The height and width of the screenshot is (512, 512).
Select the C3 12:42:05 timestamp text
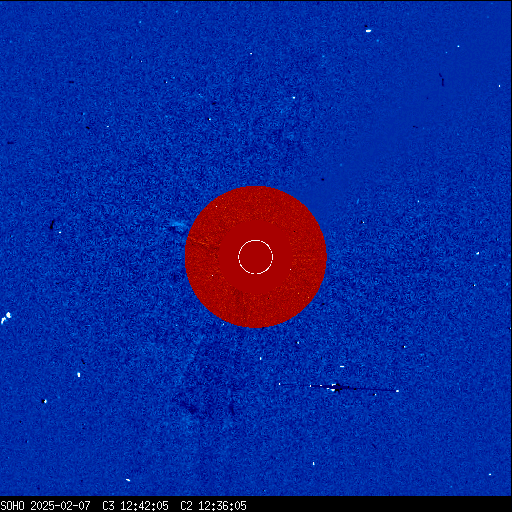135,506
